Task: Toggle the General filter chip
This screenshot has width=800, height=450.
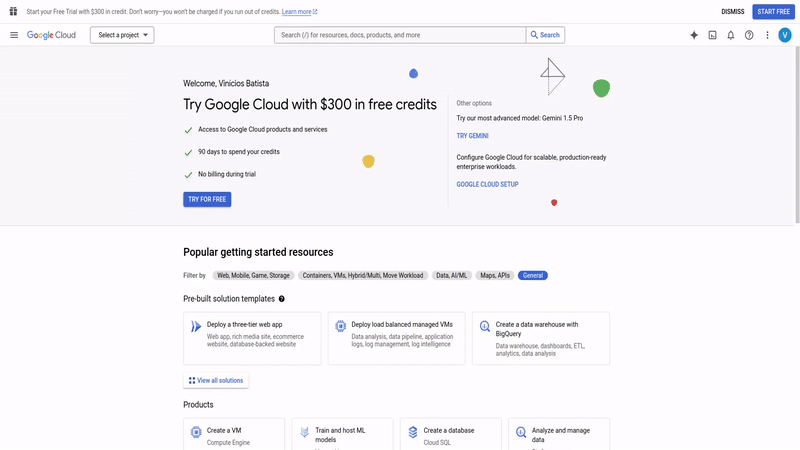Action: [x=533, y=276]
